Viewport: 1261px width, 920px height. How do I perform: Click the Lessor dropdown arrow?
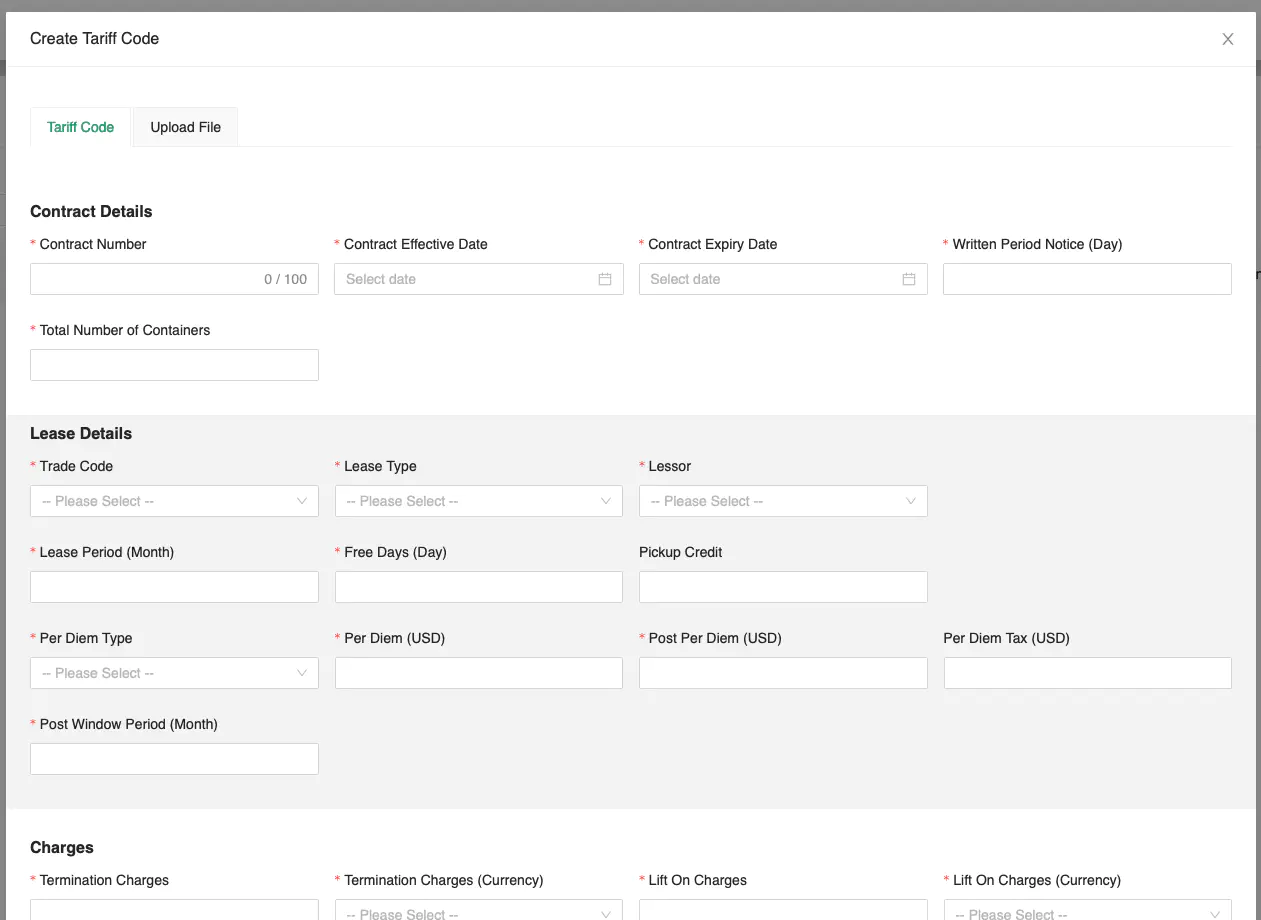(910, 501)
